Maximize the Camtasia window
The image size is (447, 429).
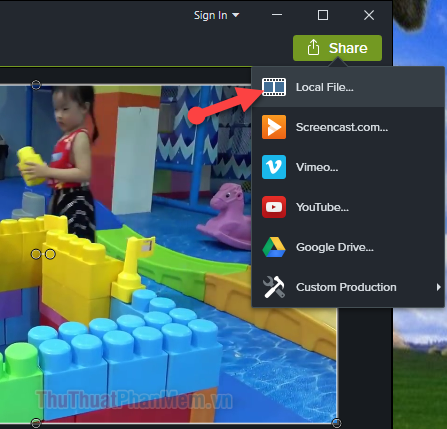pos(323,15)
